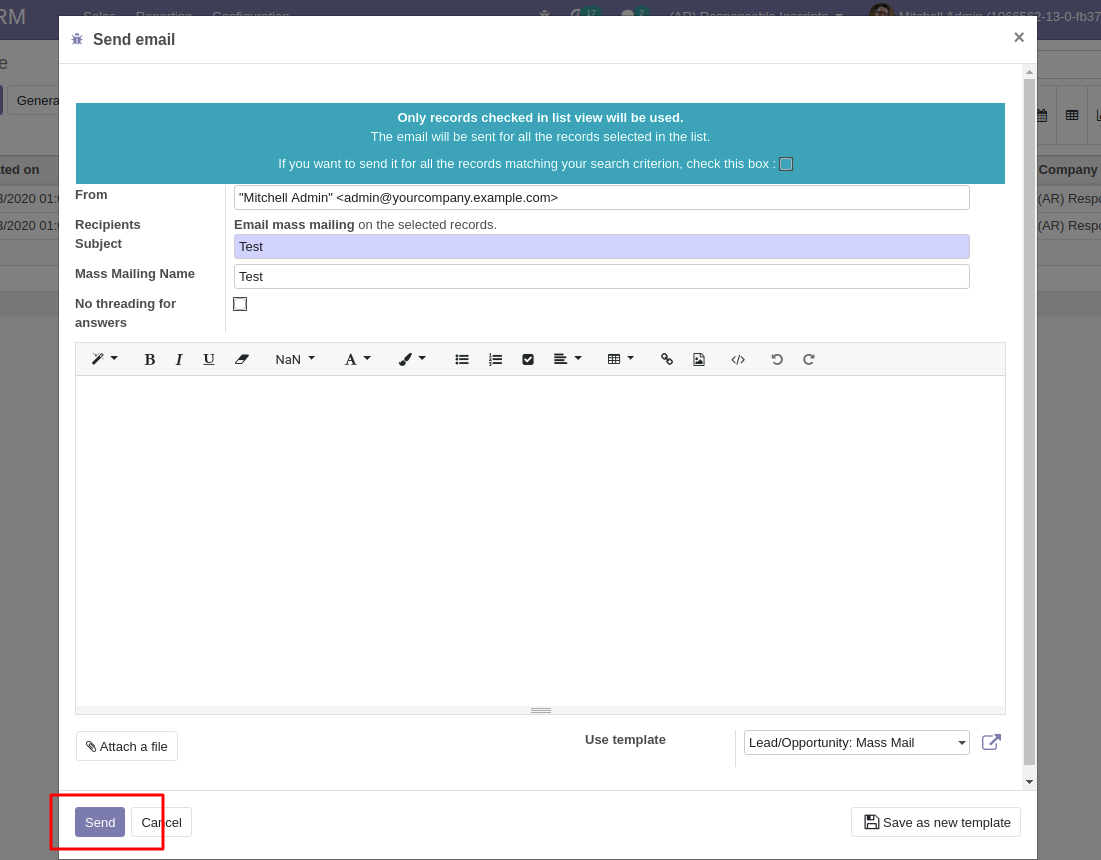Image resolution: width=1101 pixels, height=860 pixels.
Task: Underline the selected text
Action: [x=208, y=359]
